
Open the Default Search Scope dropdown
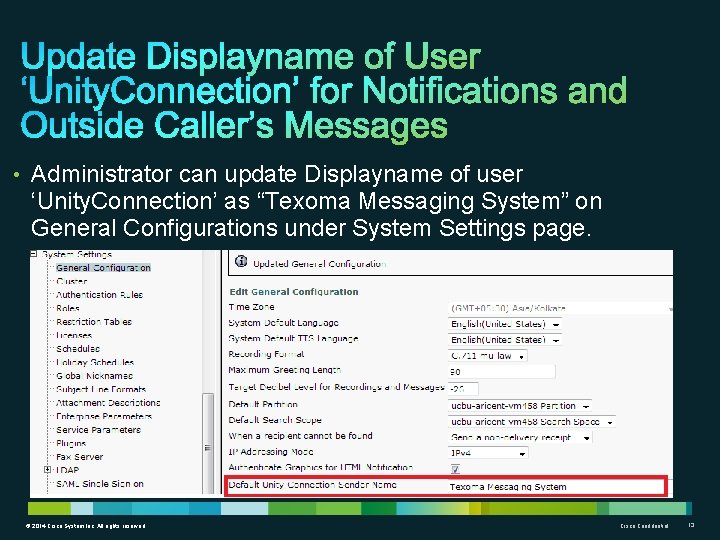point(532,422)
